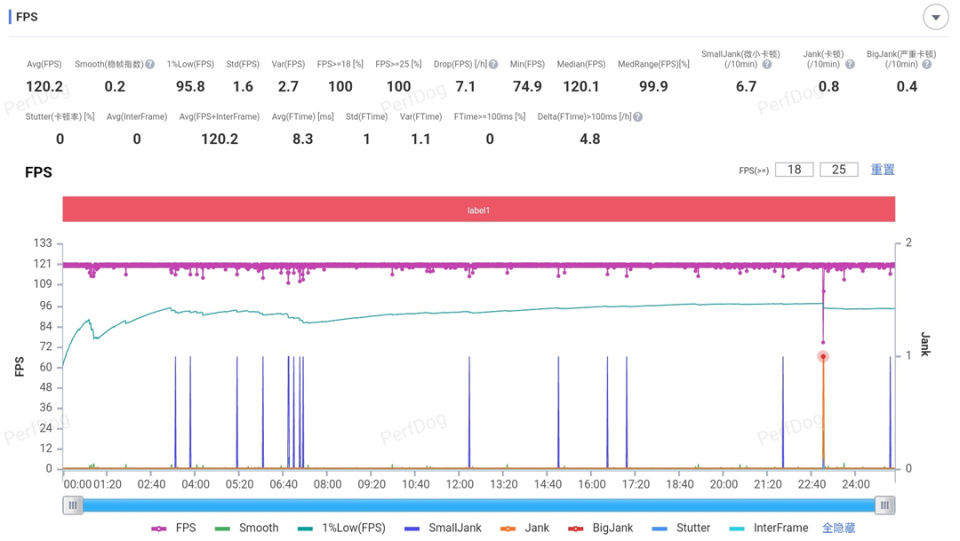Toggle BigJank legend entry
Image resolution: width=960 pixels, height=541 pixels.
[x=601, y=528]
